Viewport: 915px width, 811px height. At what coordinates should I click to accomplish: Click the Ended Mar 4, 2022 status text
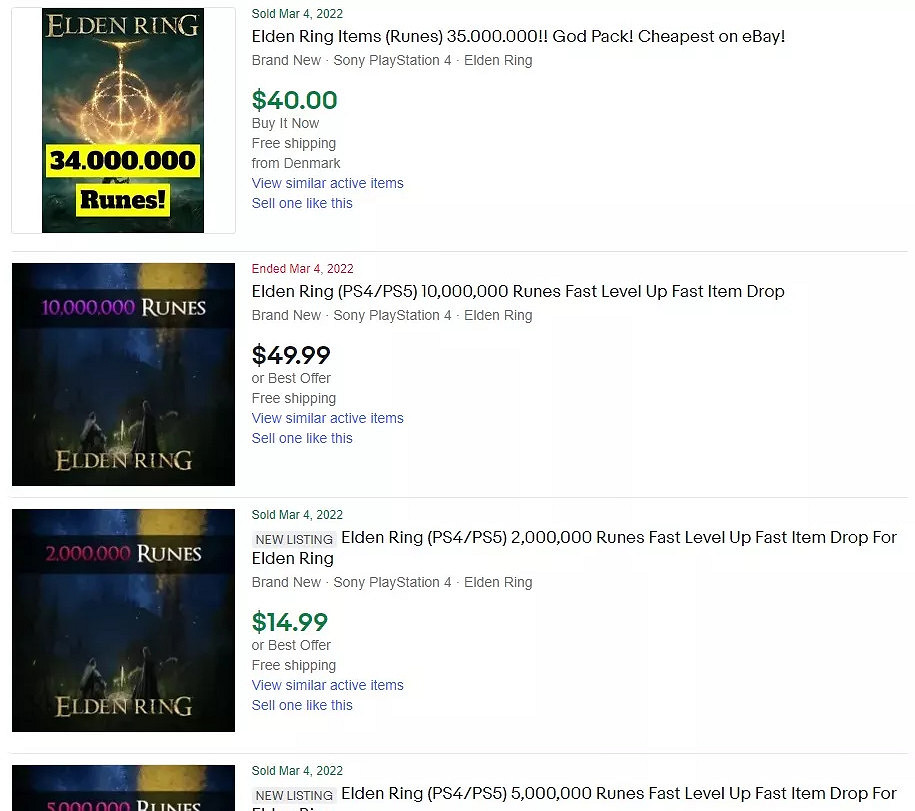click(302, 268)
